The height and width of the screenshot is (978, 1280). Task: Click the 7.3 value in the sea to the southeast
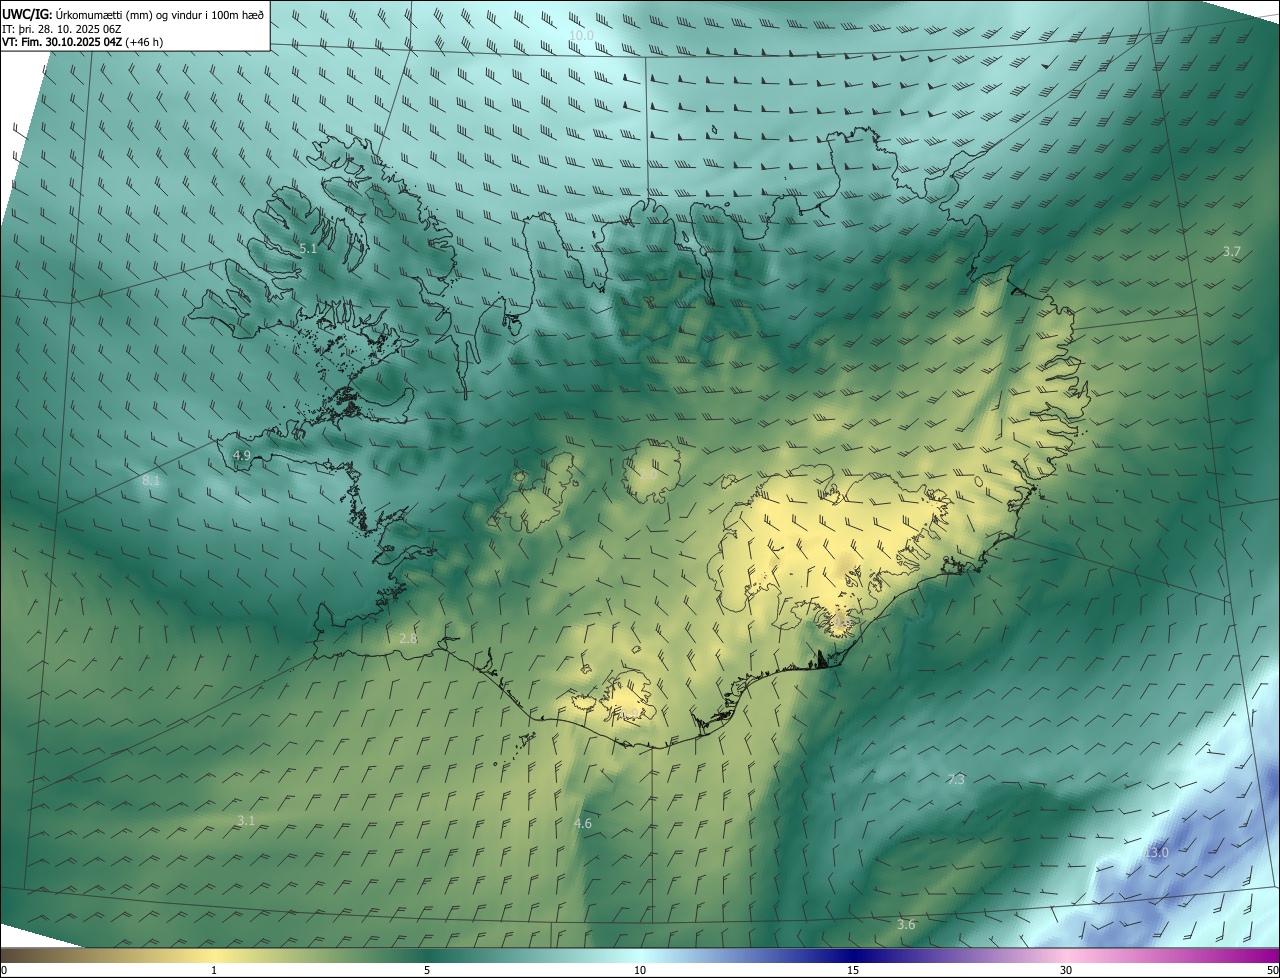[956, 779]
